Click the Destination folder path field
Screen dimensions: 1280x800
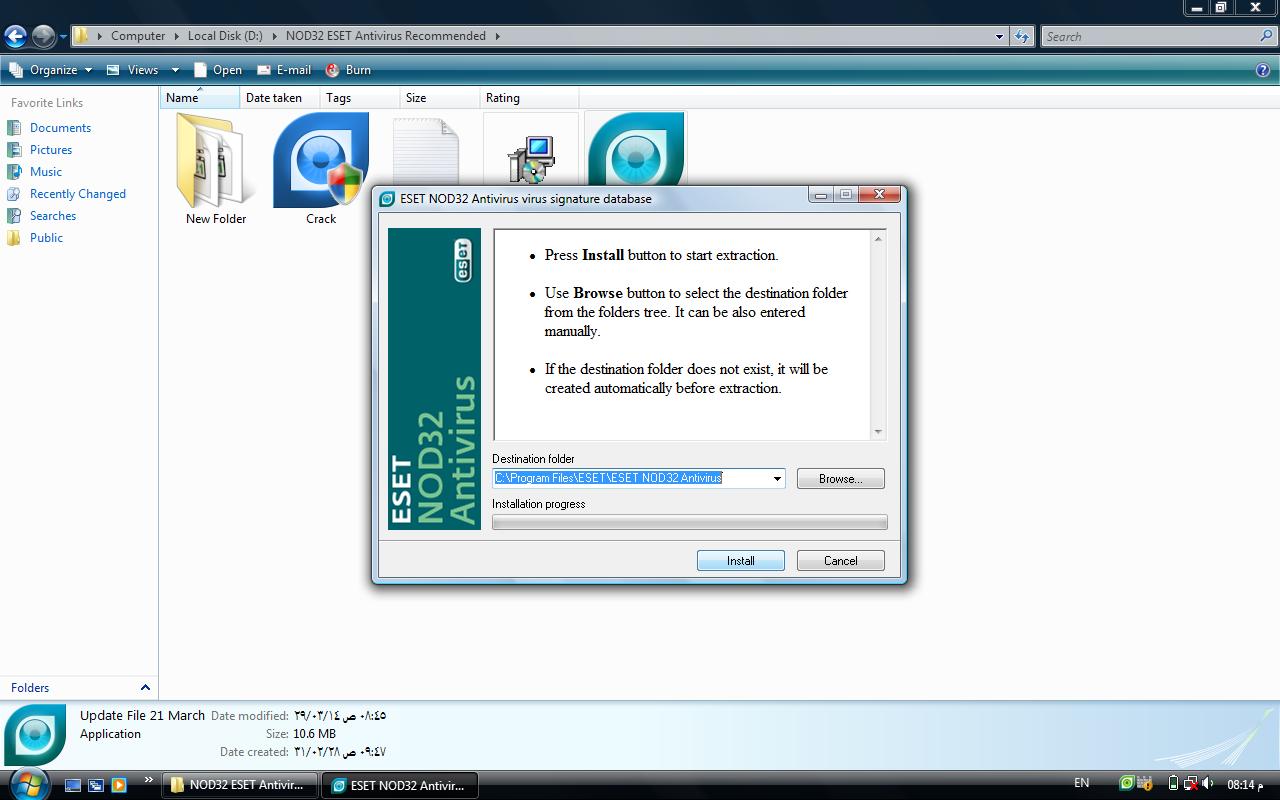point(630,479)
